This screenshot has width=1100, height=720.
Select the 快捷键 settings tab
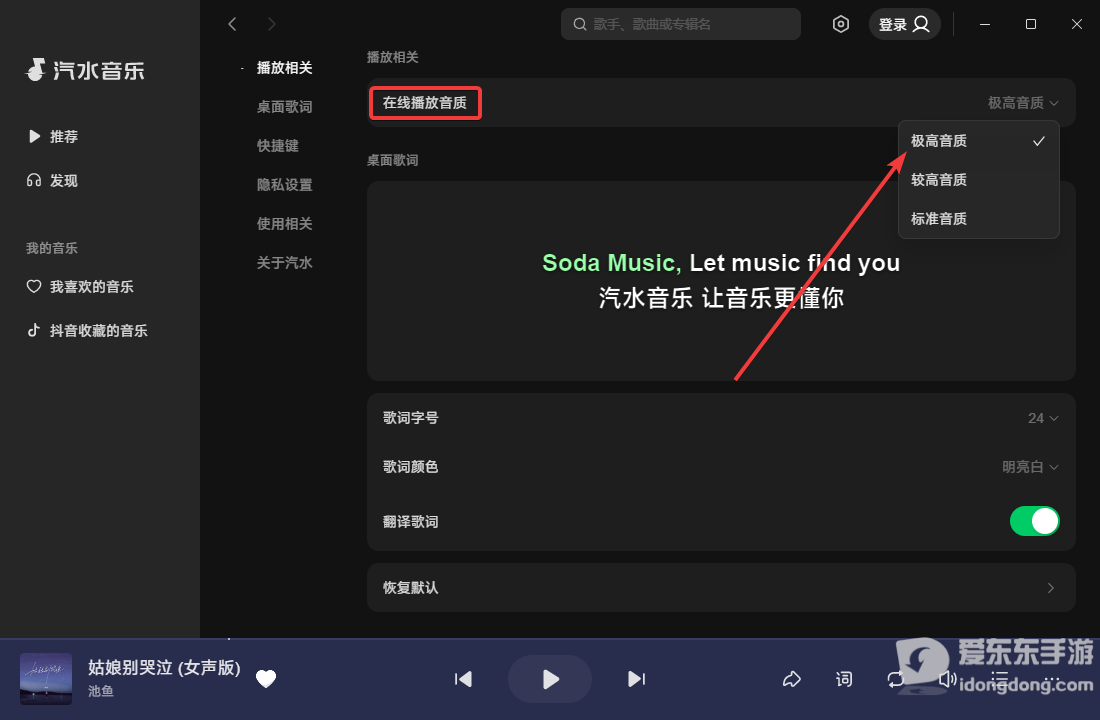coord(278,145)
